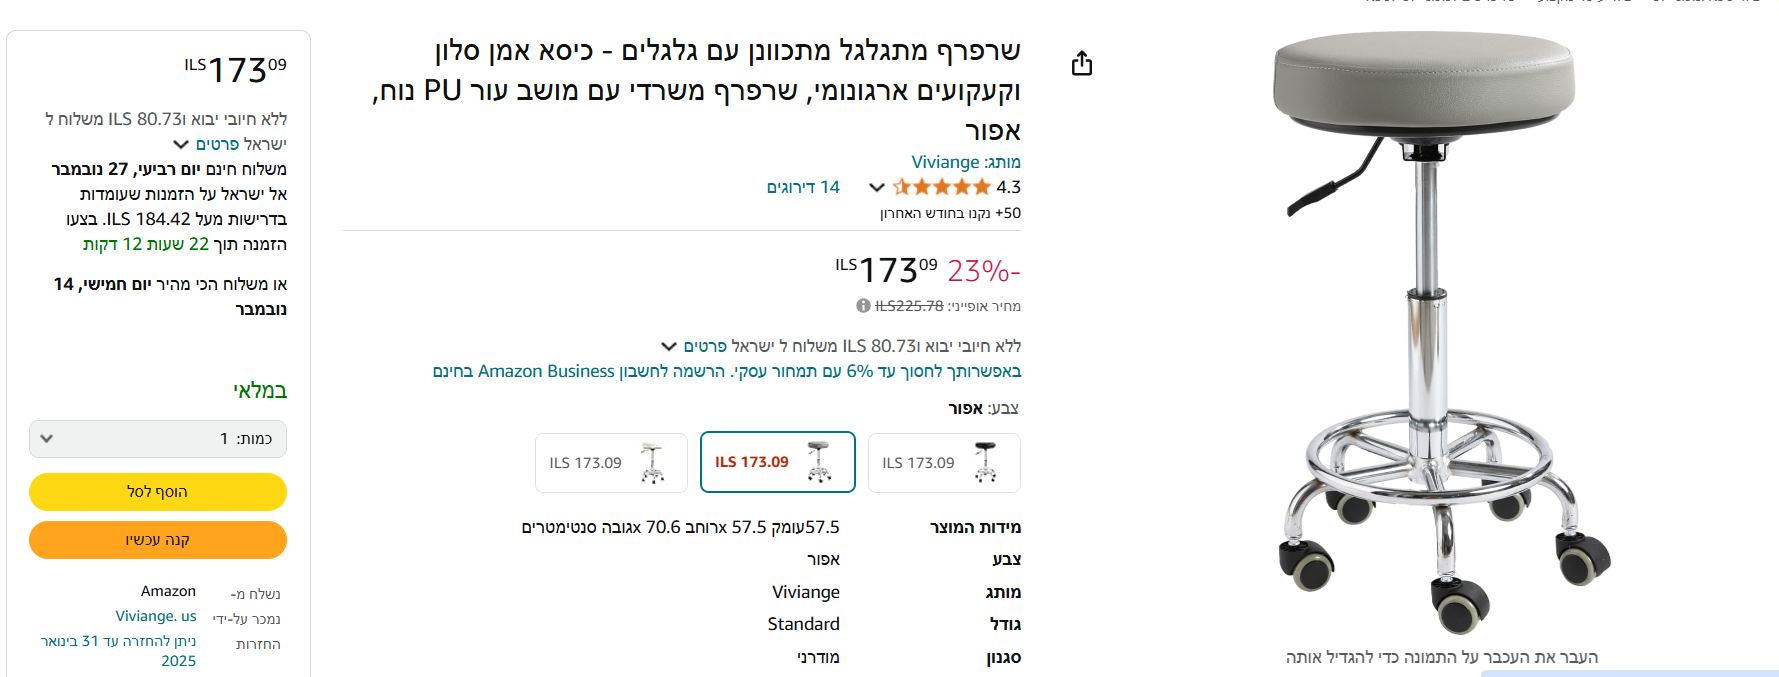This screenshot has height=677, width=1779.
Task: Click the yellow Add to Cart button
Action: pos(158,492)
